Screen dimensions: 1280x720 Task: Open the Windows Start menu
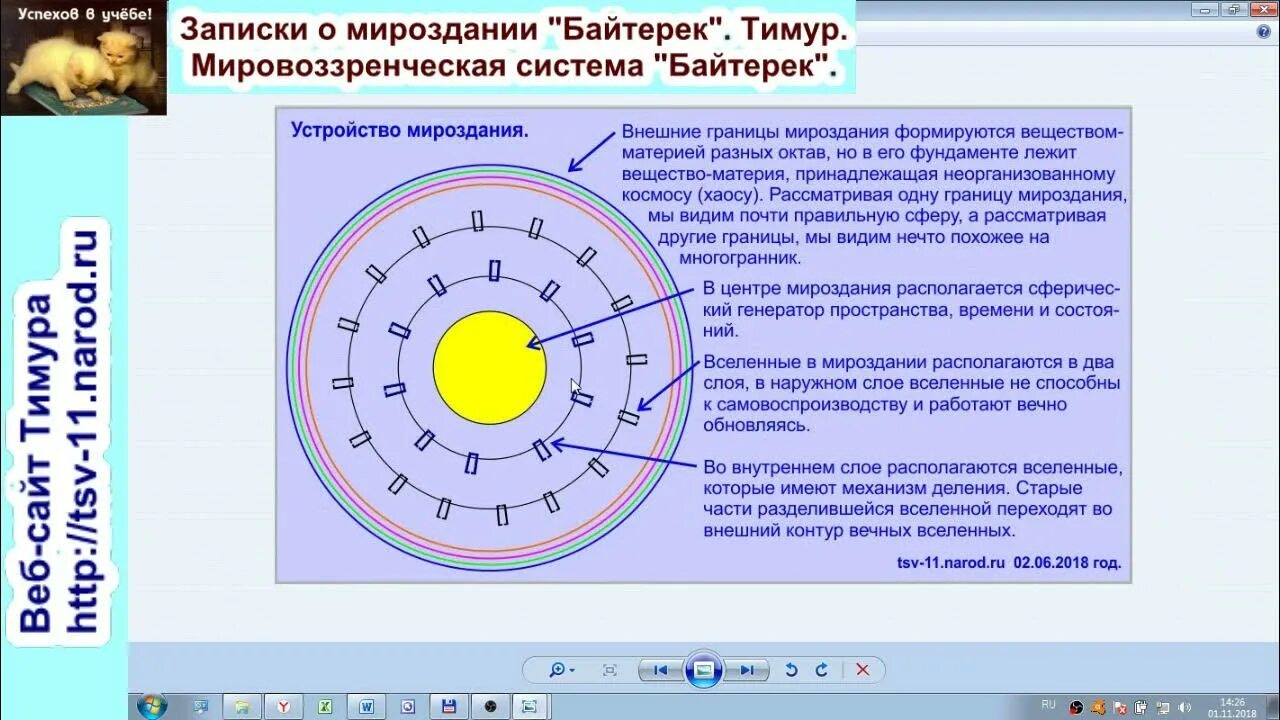coord(151,706)
